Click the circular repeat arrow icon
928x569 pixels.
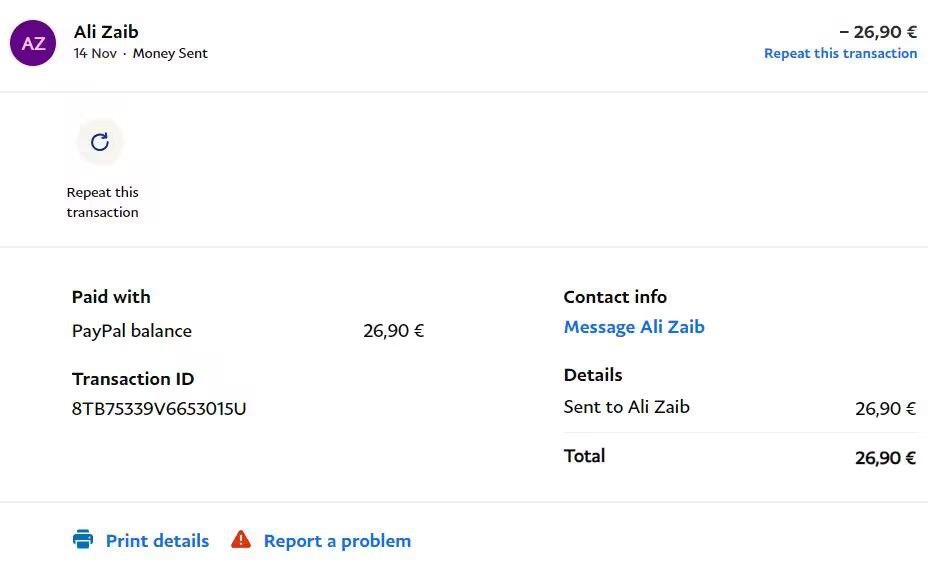(x=100, y=142)
